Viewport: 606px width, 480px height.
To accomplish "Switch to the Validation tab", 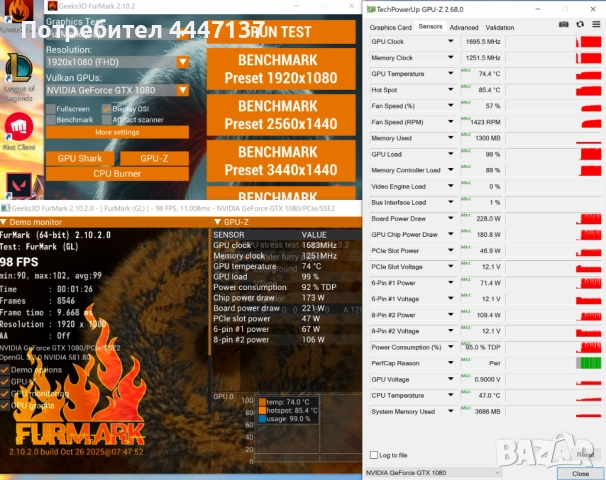I will [x=500, y=27].
